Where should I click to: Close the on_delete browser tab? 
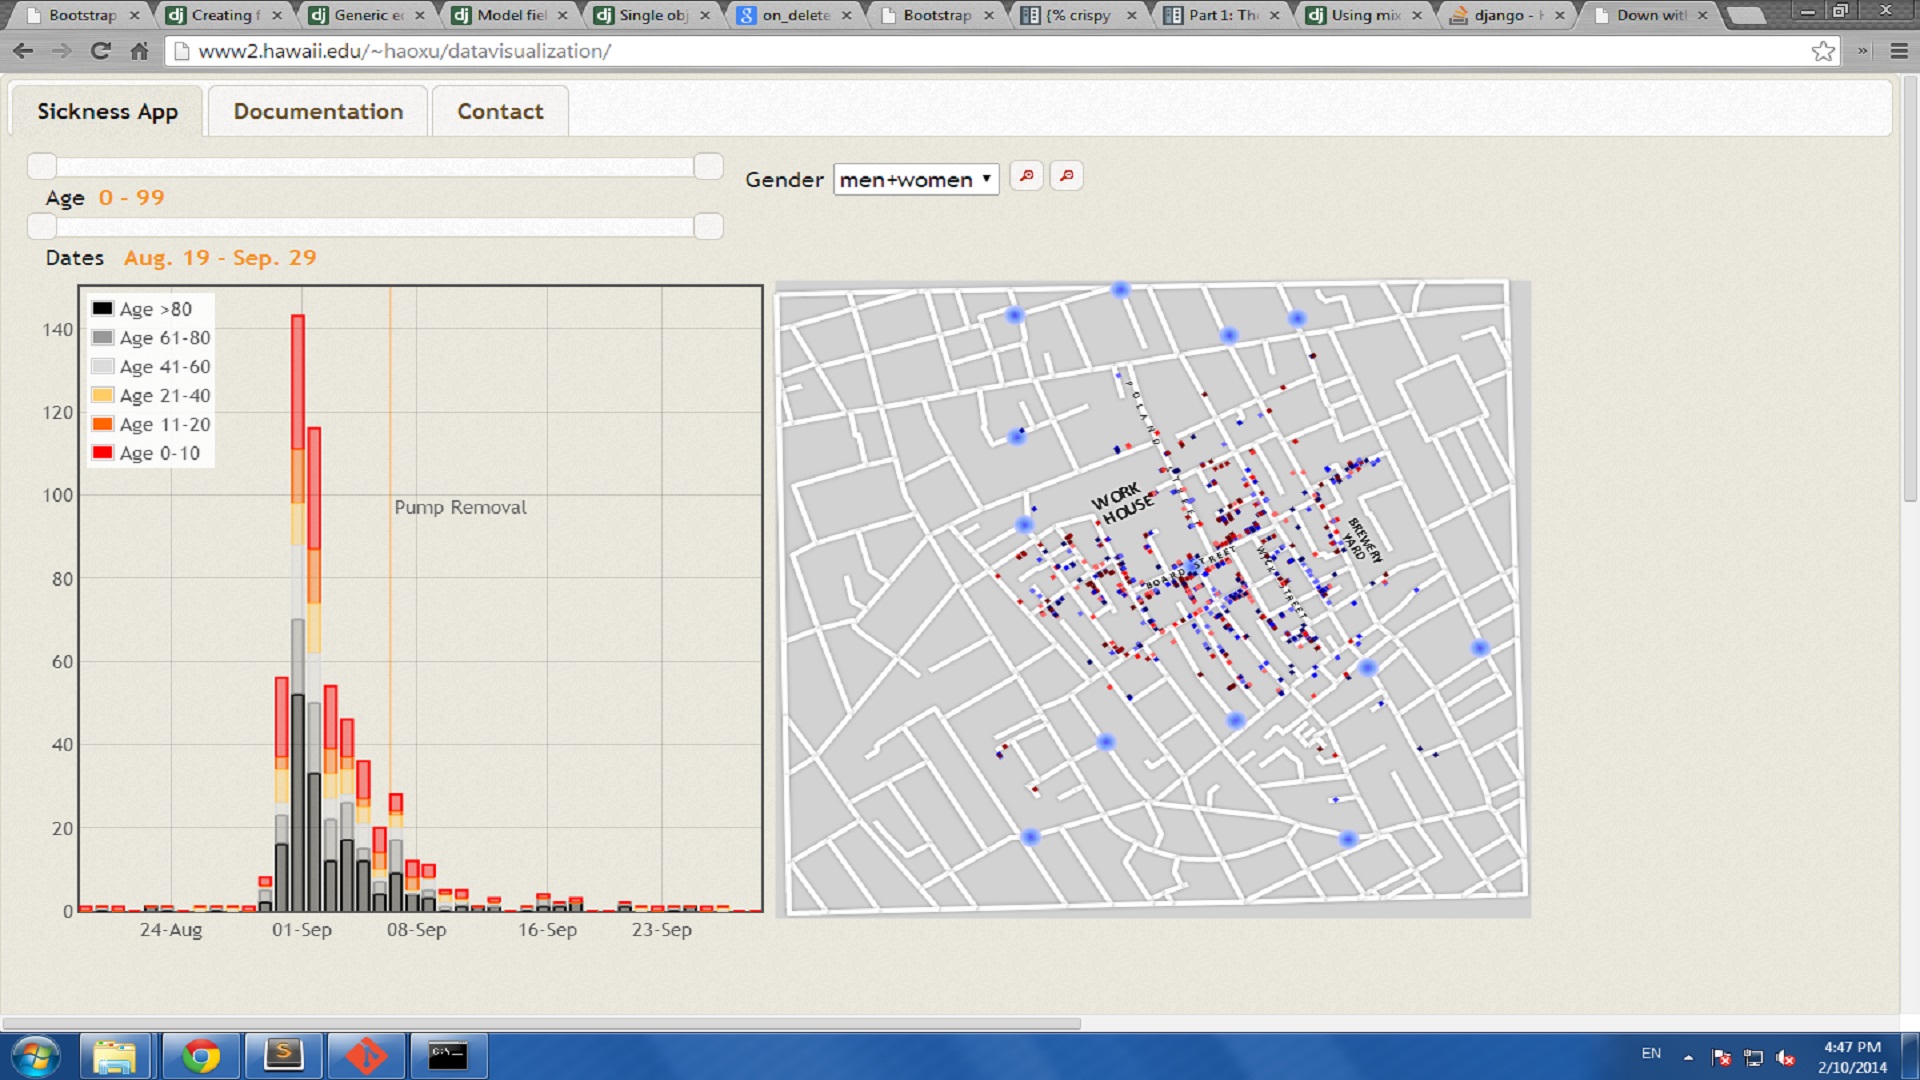pyautogui.click(x=847, y=15)
